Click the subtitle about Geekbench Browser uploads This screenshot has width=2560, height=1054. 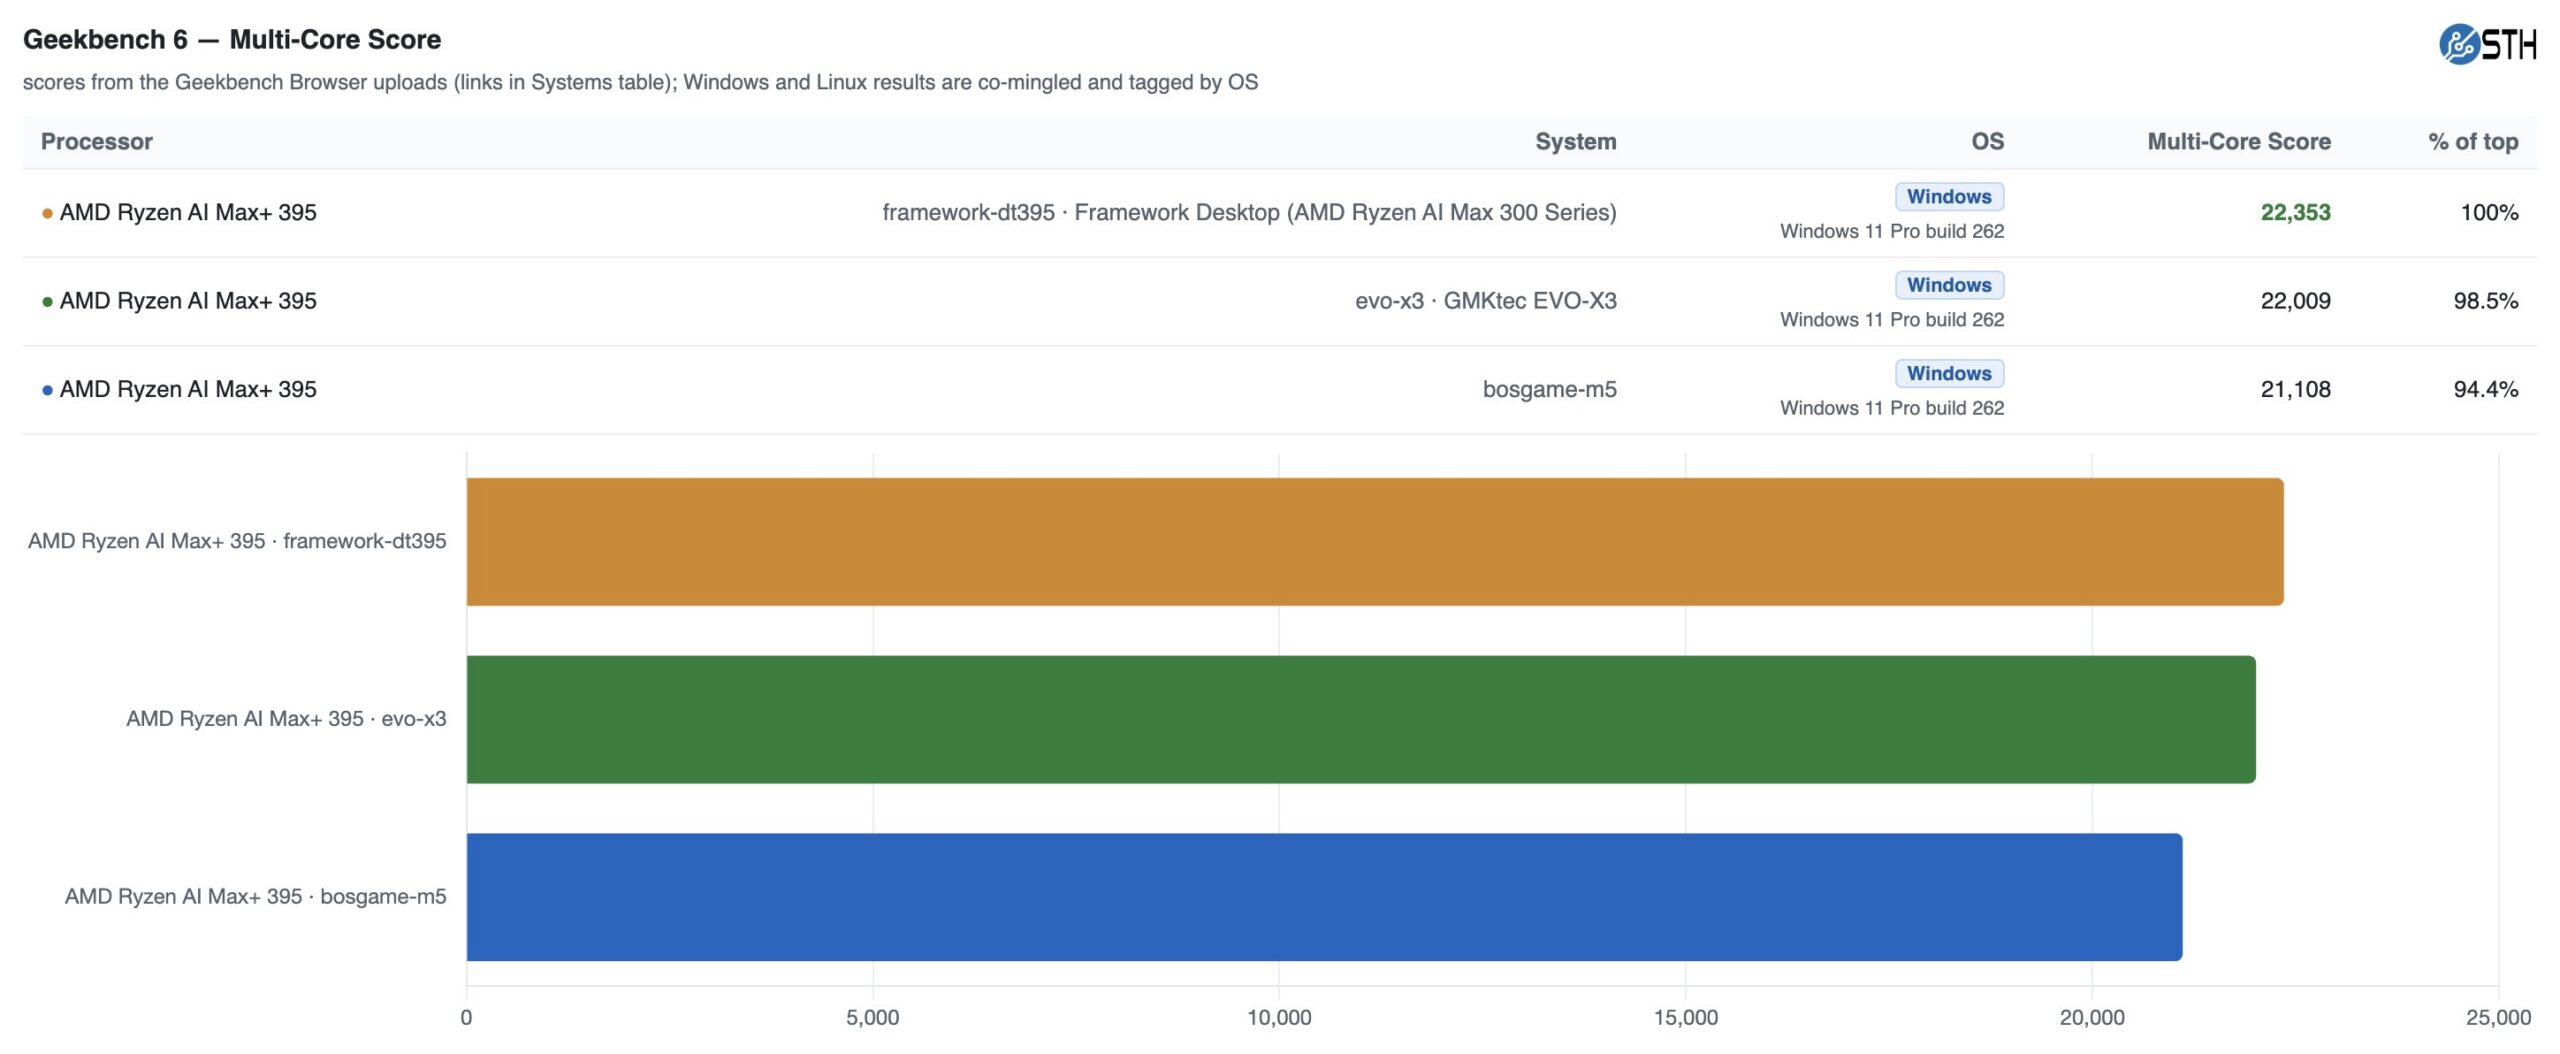tap(640, 82)
